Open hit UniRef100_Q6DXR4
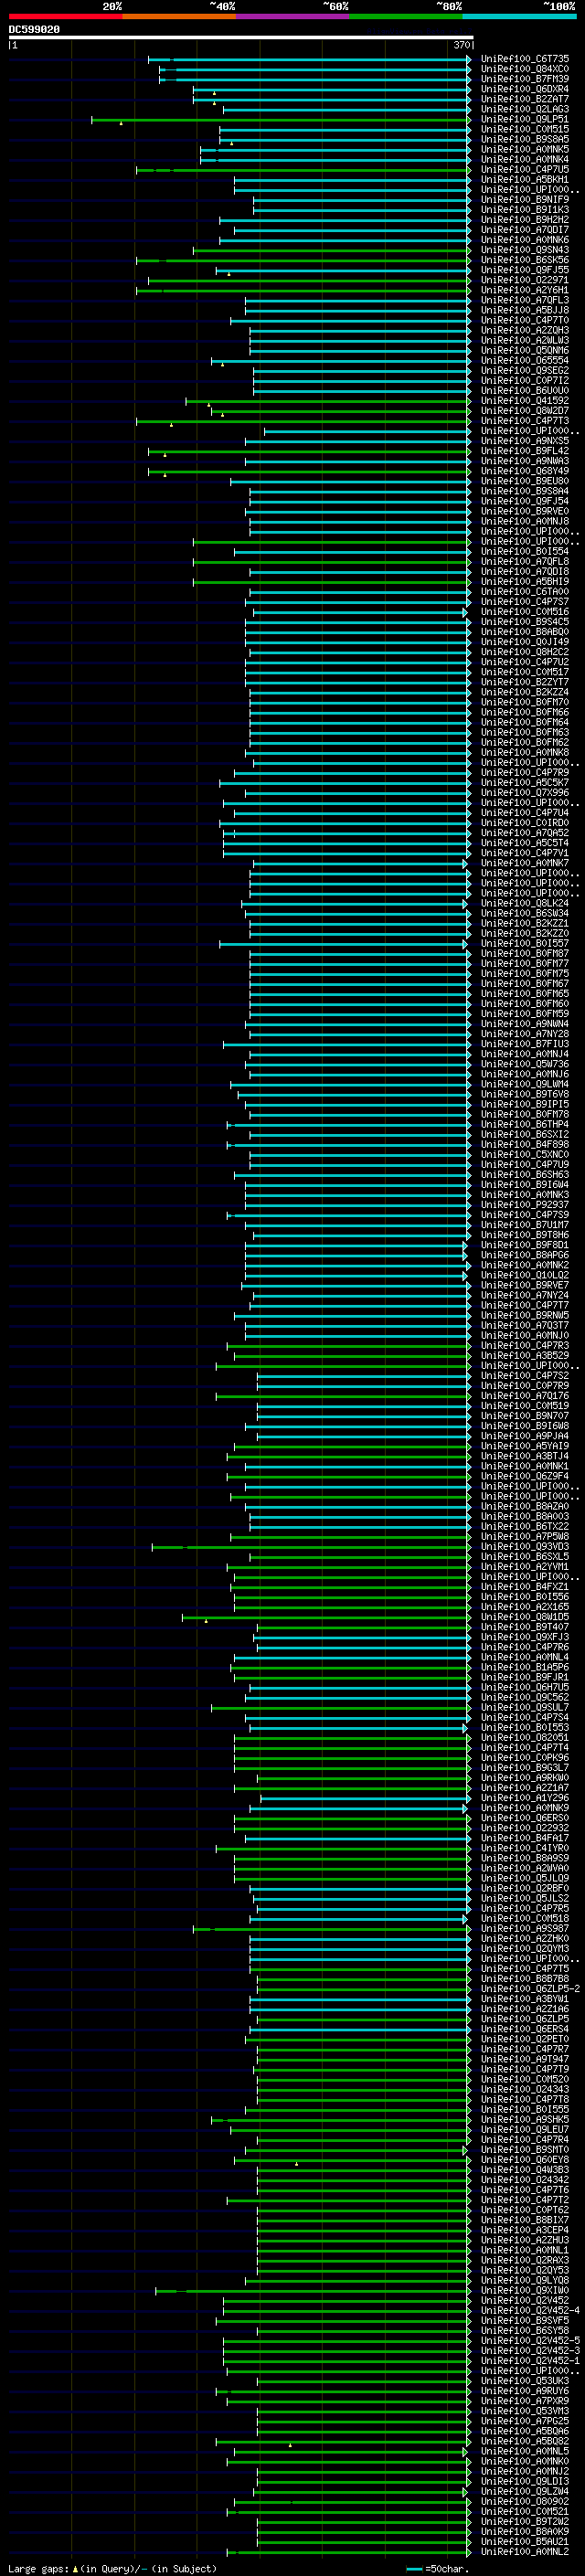Viewport: 585px width, 2576px height. pyautogui.click(x=524, y=89)
